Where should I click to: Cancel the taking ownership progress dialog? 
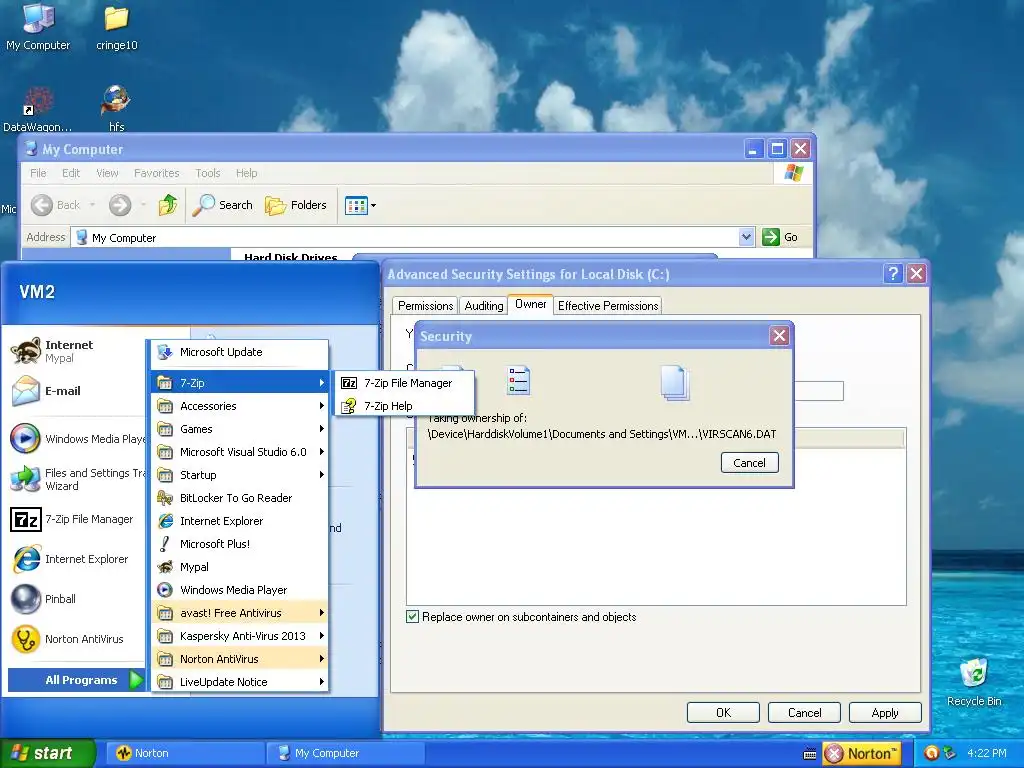tap(749, 462)
